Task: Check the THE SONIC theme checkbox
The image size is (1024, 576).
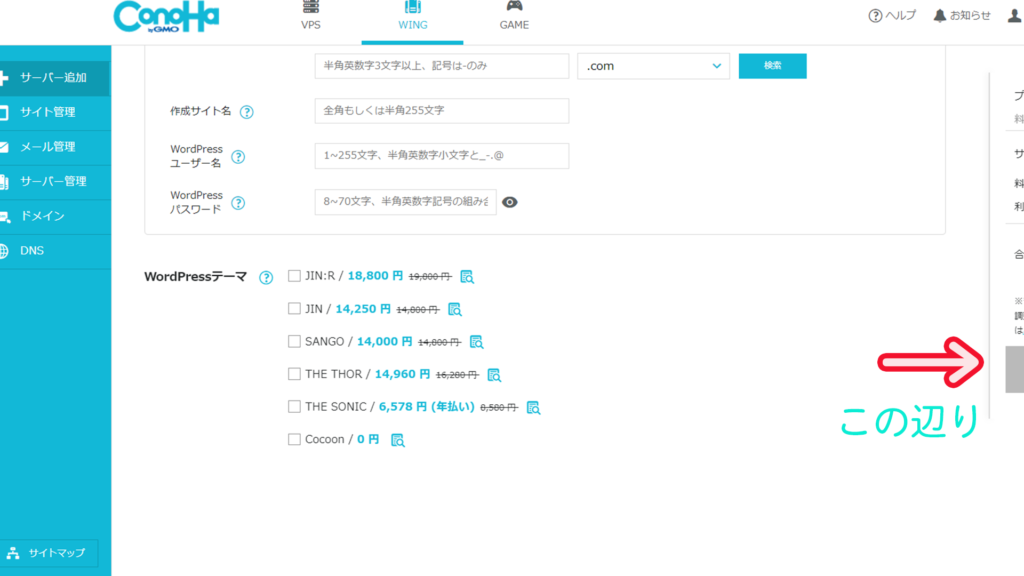Action: coord(295,407)
